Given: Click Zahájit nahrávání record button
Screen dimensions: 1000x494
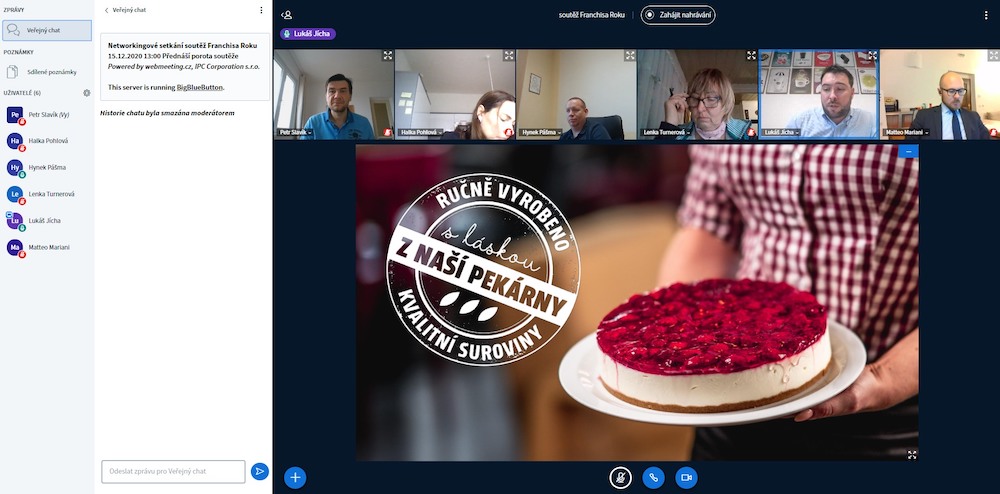Looking at the screenshot, I should coord(678,15).
